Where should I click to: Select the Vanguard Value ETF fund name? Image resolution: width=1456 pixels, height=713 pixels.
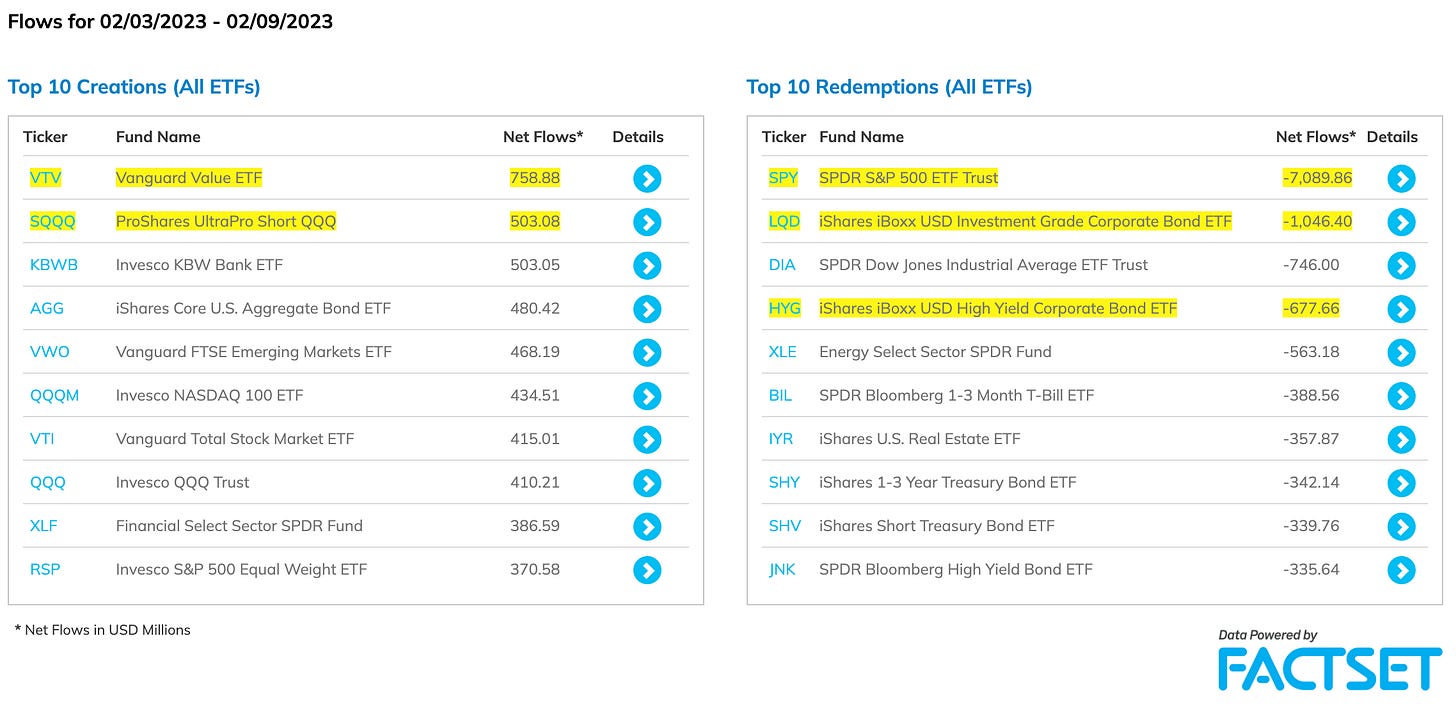tap(189, 178)
